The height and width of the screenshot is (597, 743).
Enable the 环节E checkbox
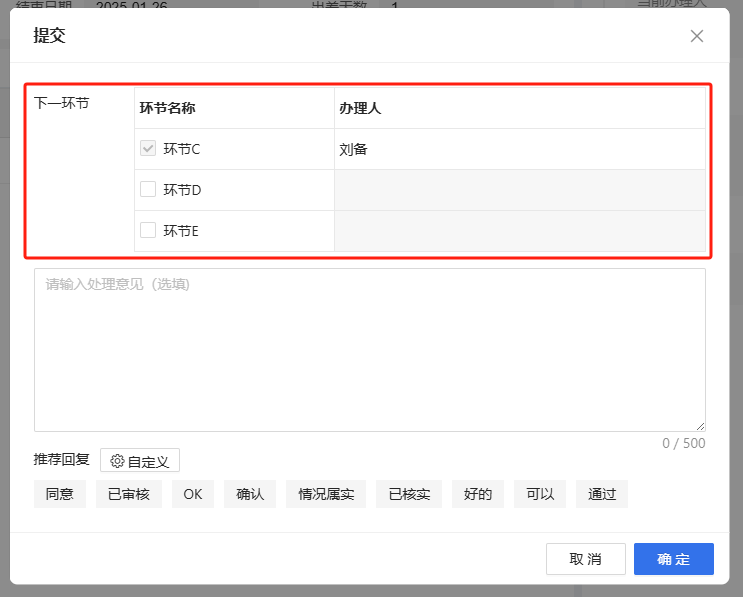pos(148,230)
